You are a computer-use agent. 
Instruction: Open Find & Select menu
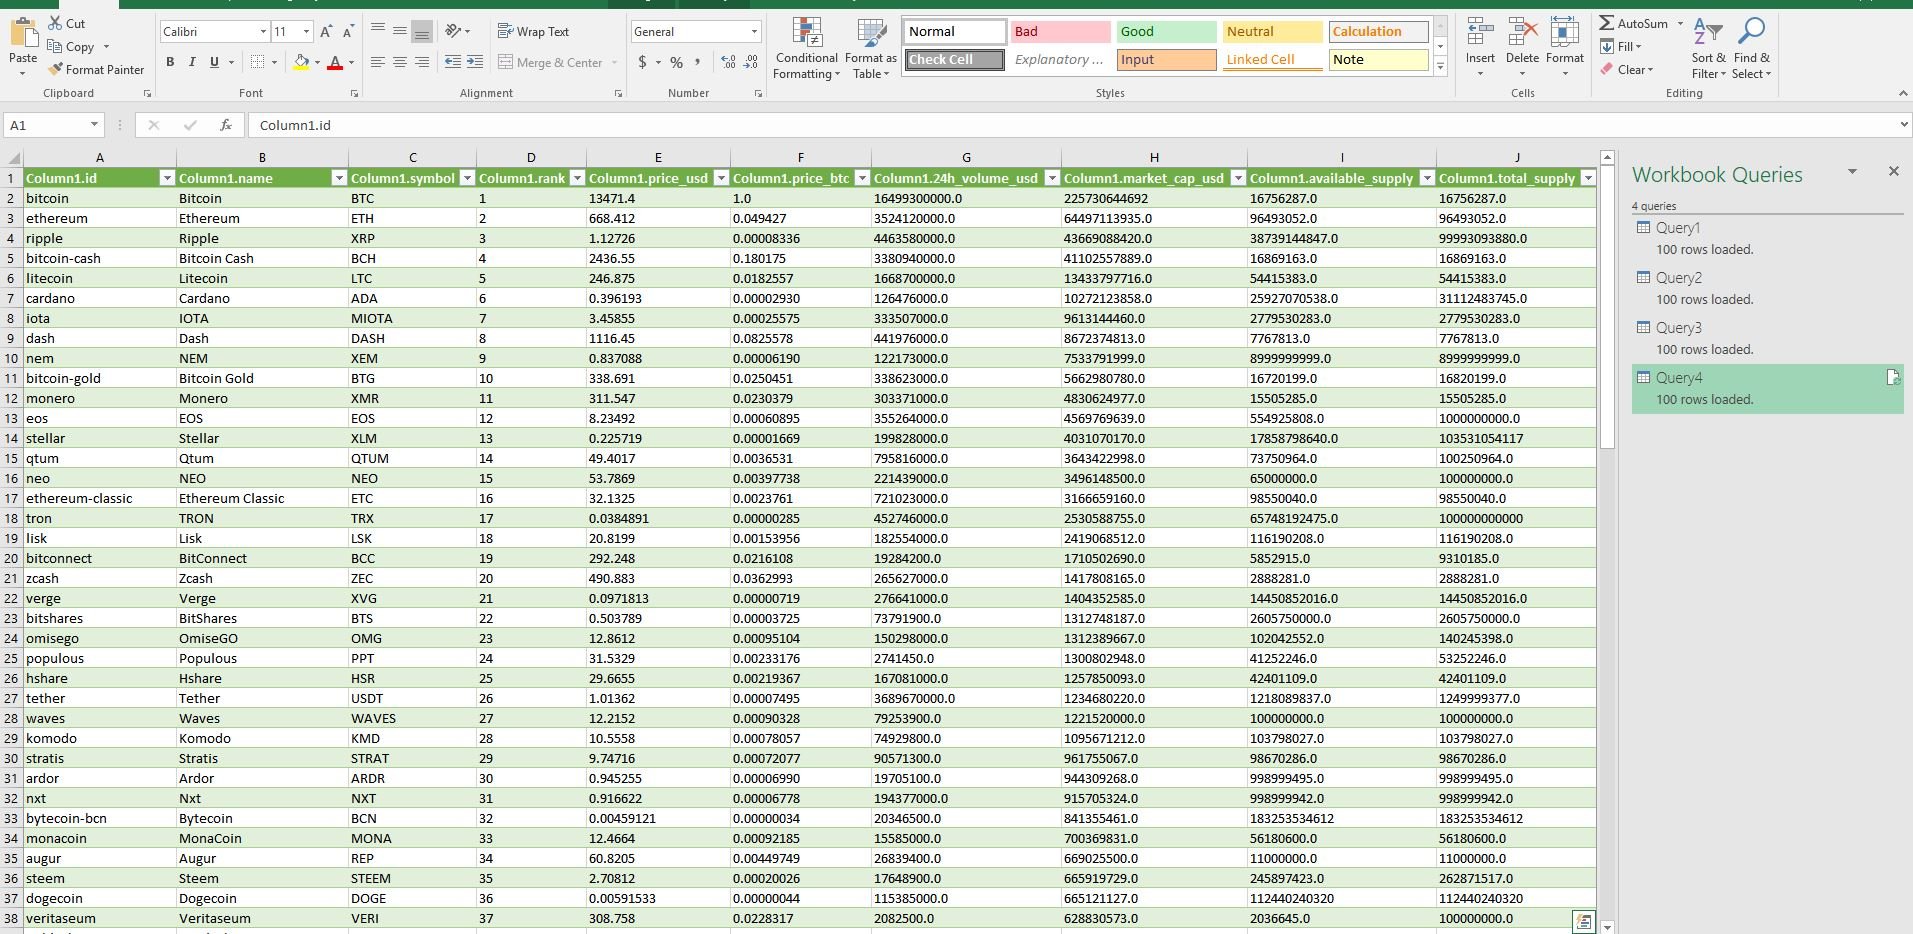coord(1751,47)
